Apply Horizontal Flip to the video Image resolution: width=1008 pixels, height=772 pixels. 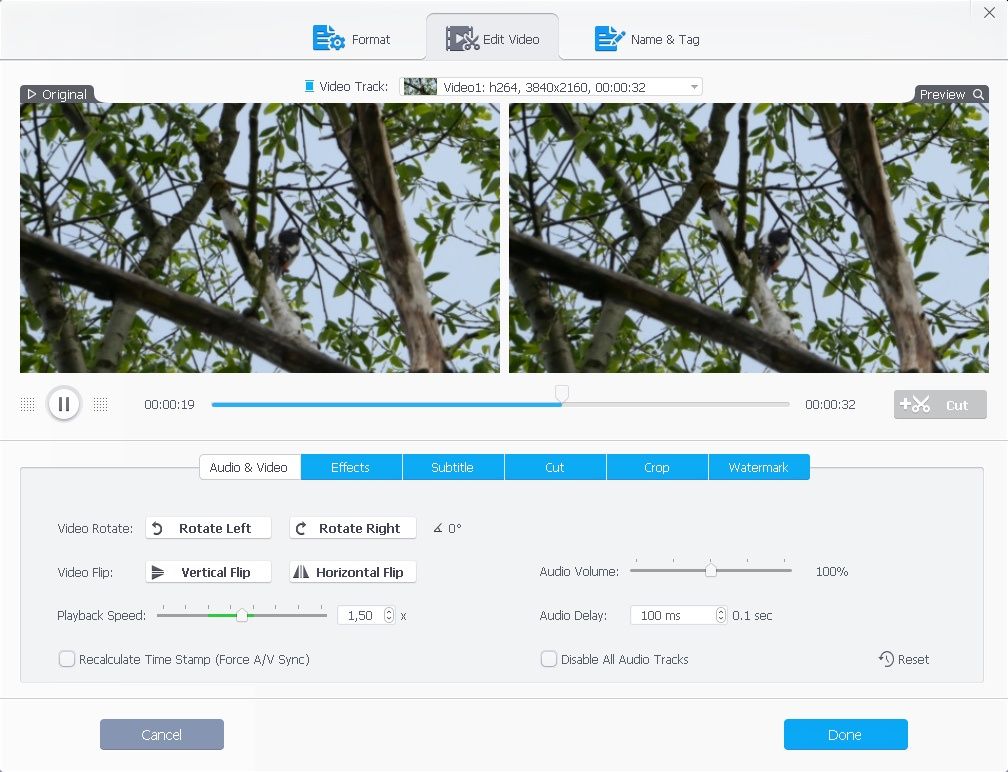[x=352, y=572]
